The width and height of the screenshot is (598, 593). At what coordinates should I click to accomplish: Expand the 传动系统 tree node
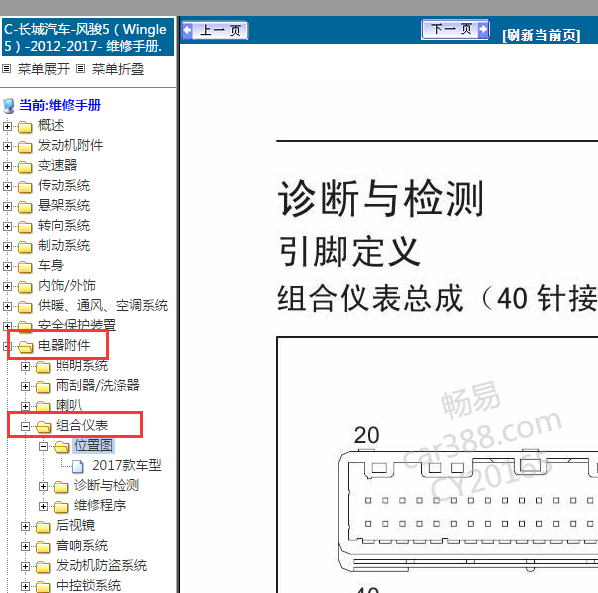(7, 186)
